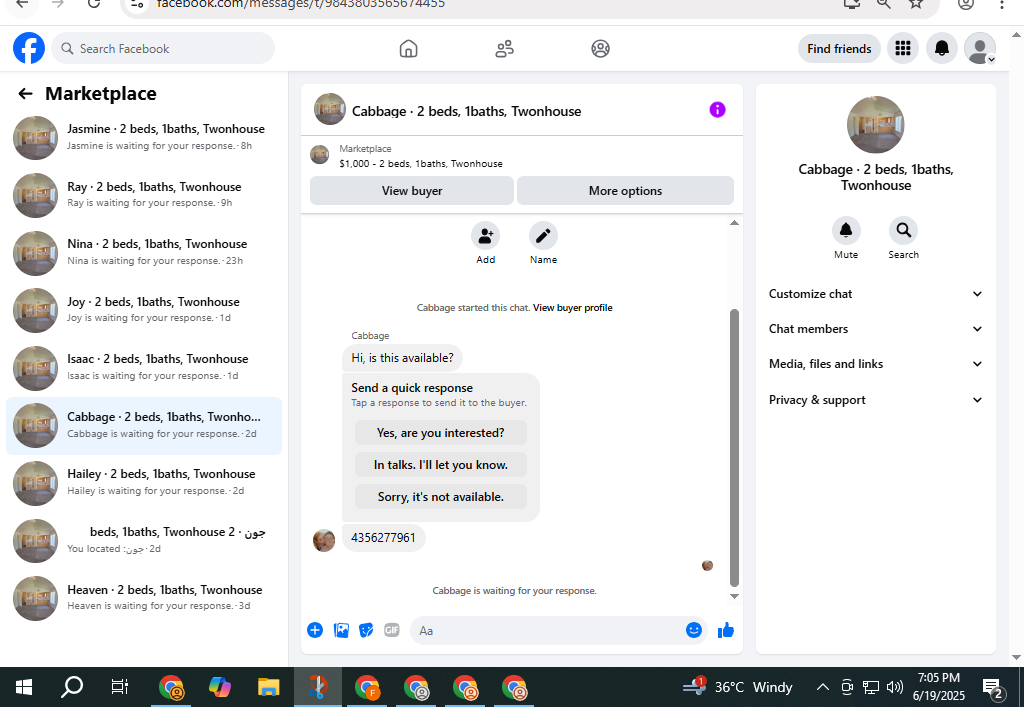Image resolution: width=1024 pixels, height=707 pixels.
Task: Open the Home feed icon
Action: (408, 48)
